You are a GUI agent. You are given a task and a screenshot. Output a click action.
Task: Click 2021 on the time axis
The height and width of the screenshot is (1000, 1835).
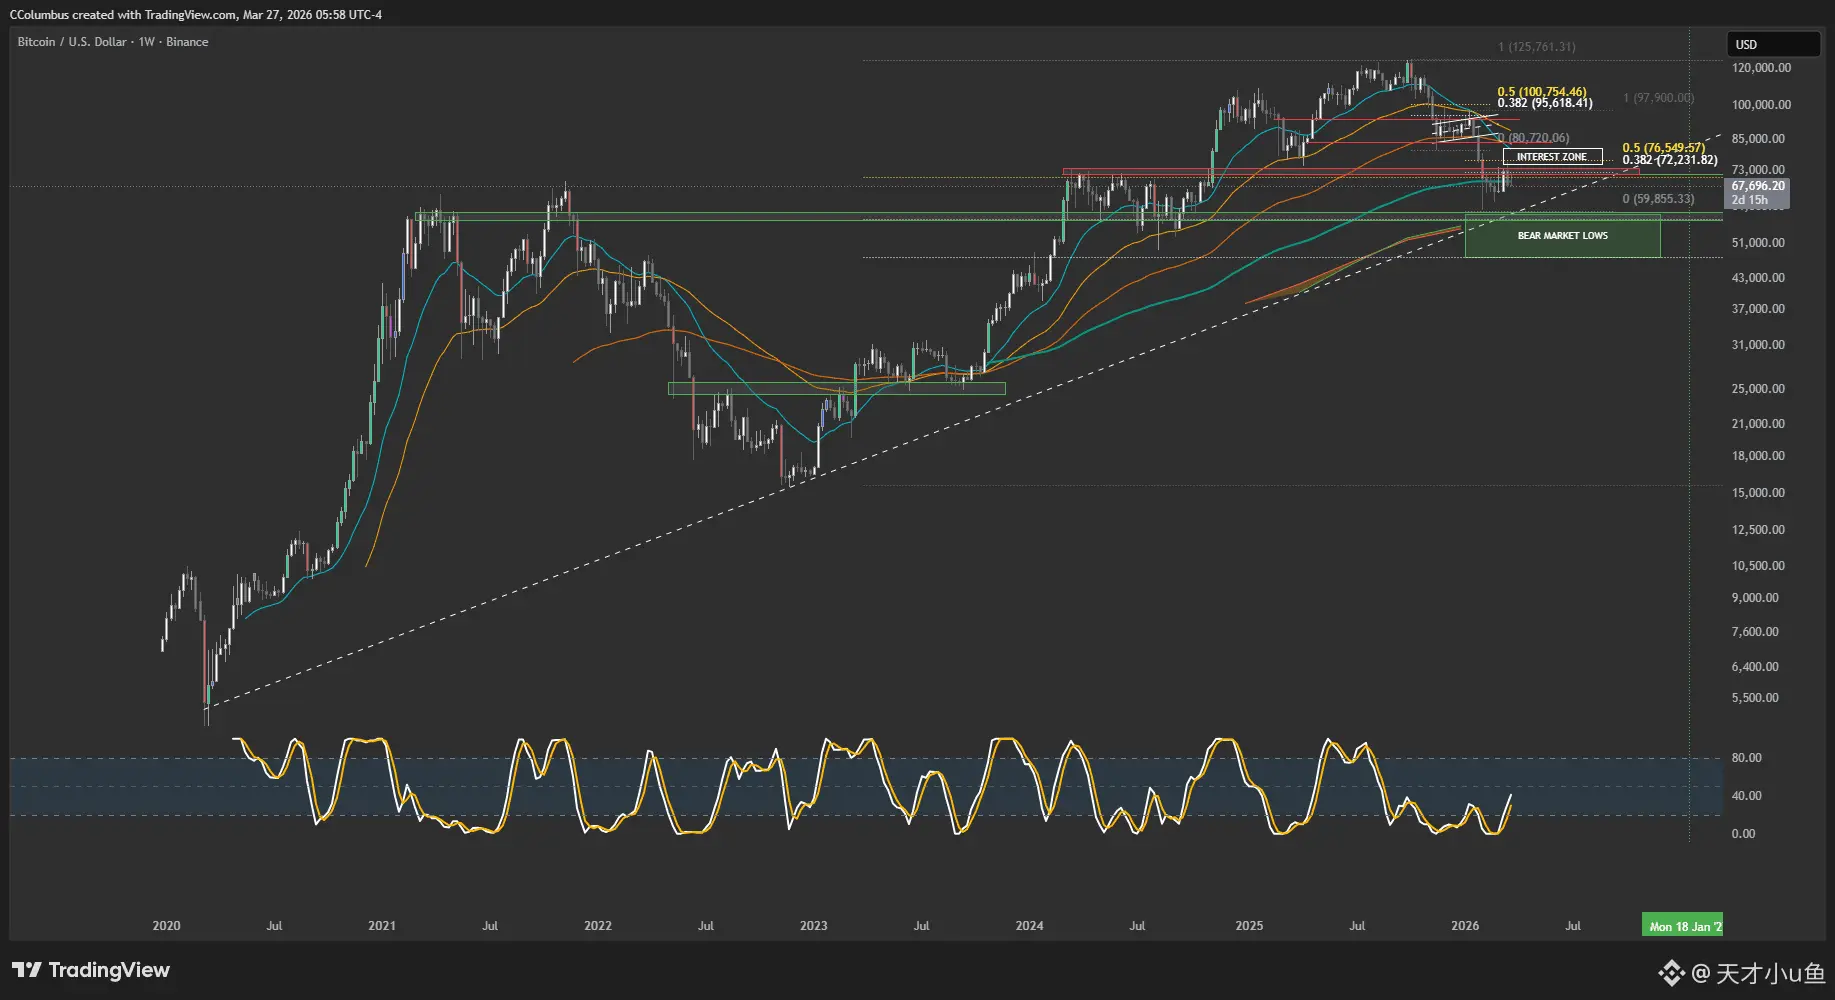coord(382,926)
